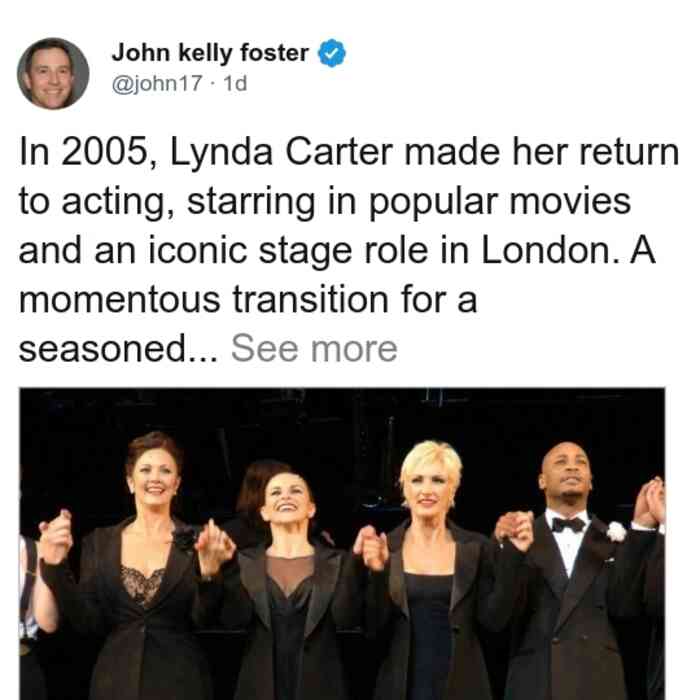Viewport: 700px width, 700px height.
Task: Click the blue verified badge
Action: pos(332,53)
